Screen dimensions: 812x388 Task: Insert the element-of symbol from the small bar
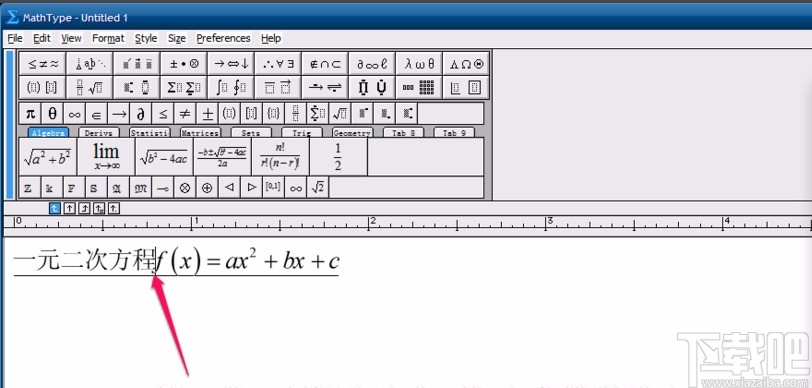click(96, 113)
